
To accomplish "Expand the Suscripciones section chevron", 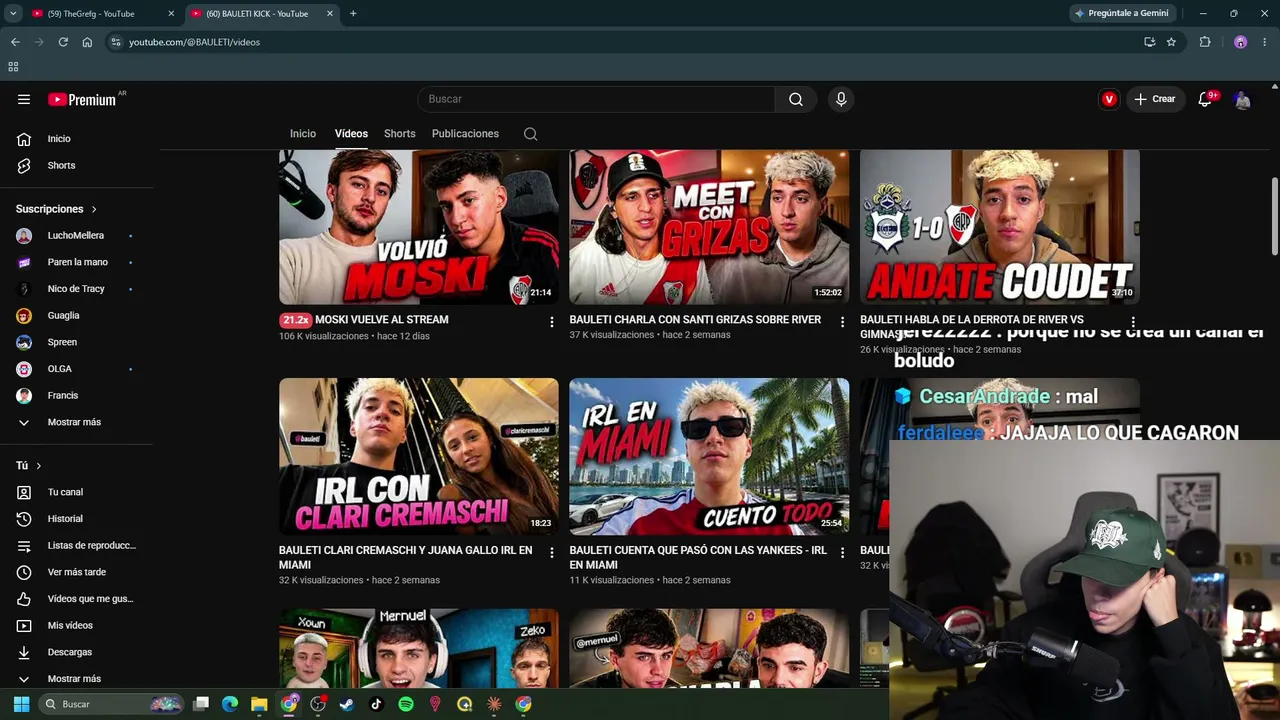I will 94,209.
